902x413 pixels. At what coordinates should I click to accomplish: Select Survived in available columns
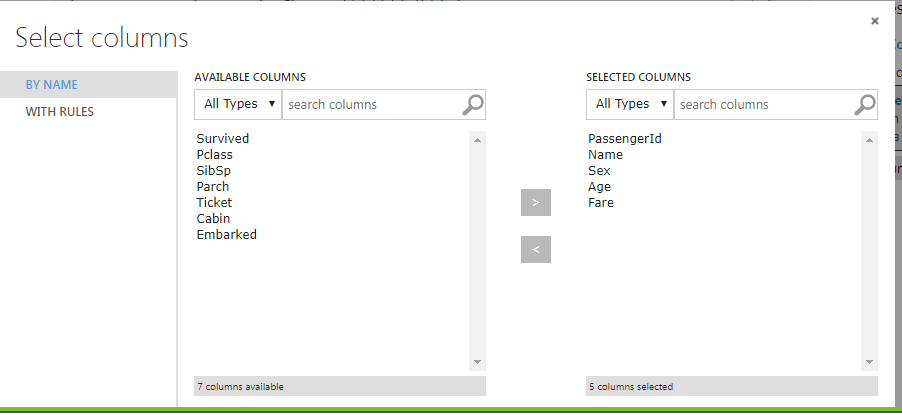(x=223, y=139)
